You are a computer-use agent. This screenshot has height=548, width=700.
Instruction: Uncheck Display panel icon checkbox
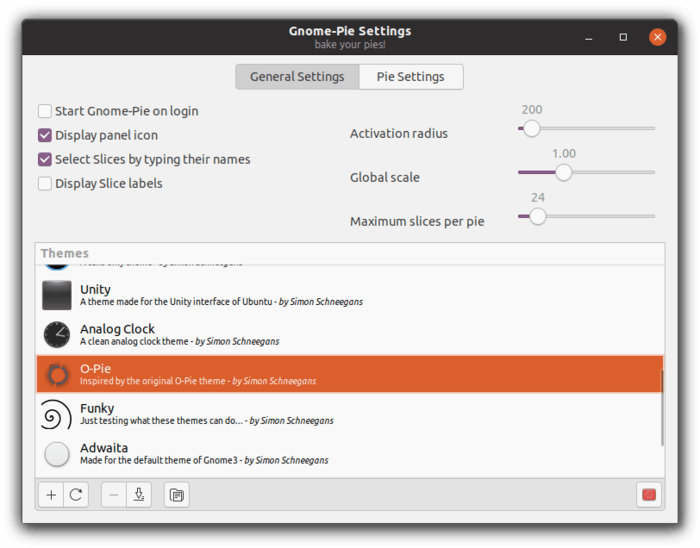click(x=45, y=135)
